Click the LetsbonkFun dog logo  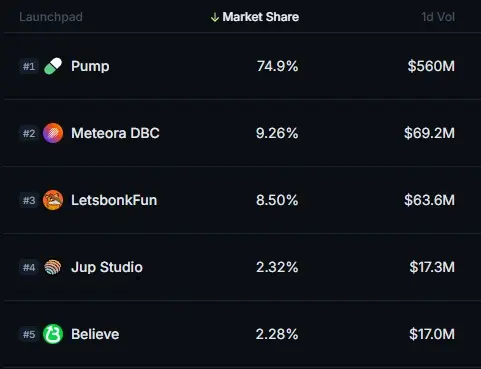pyautogui.click(x=53, y=200)
